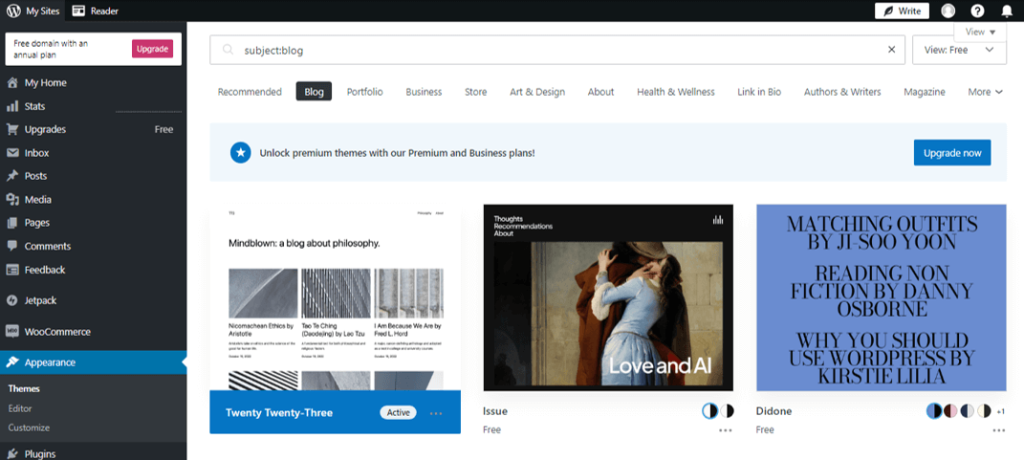
Task: Select the Store category tab
Action: (x=475, y=92)
